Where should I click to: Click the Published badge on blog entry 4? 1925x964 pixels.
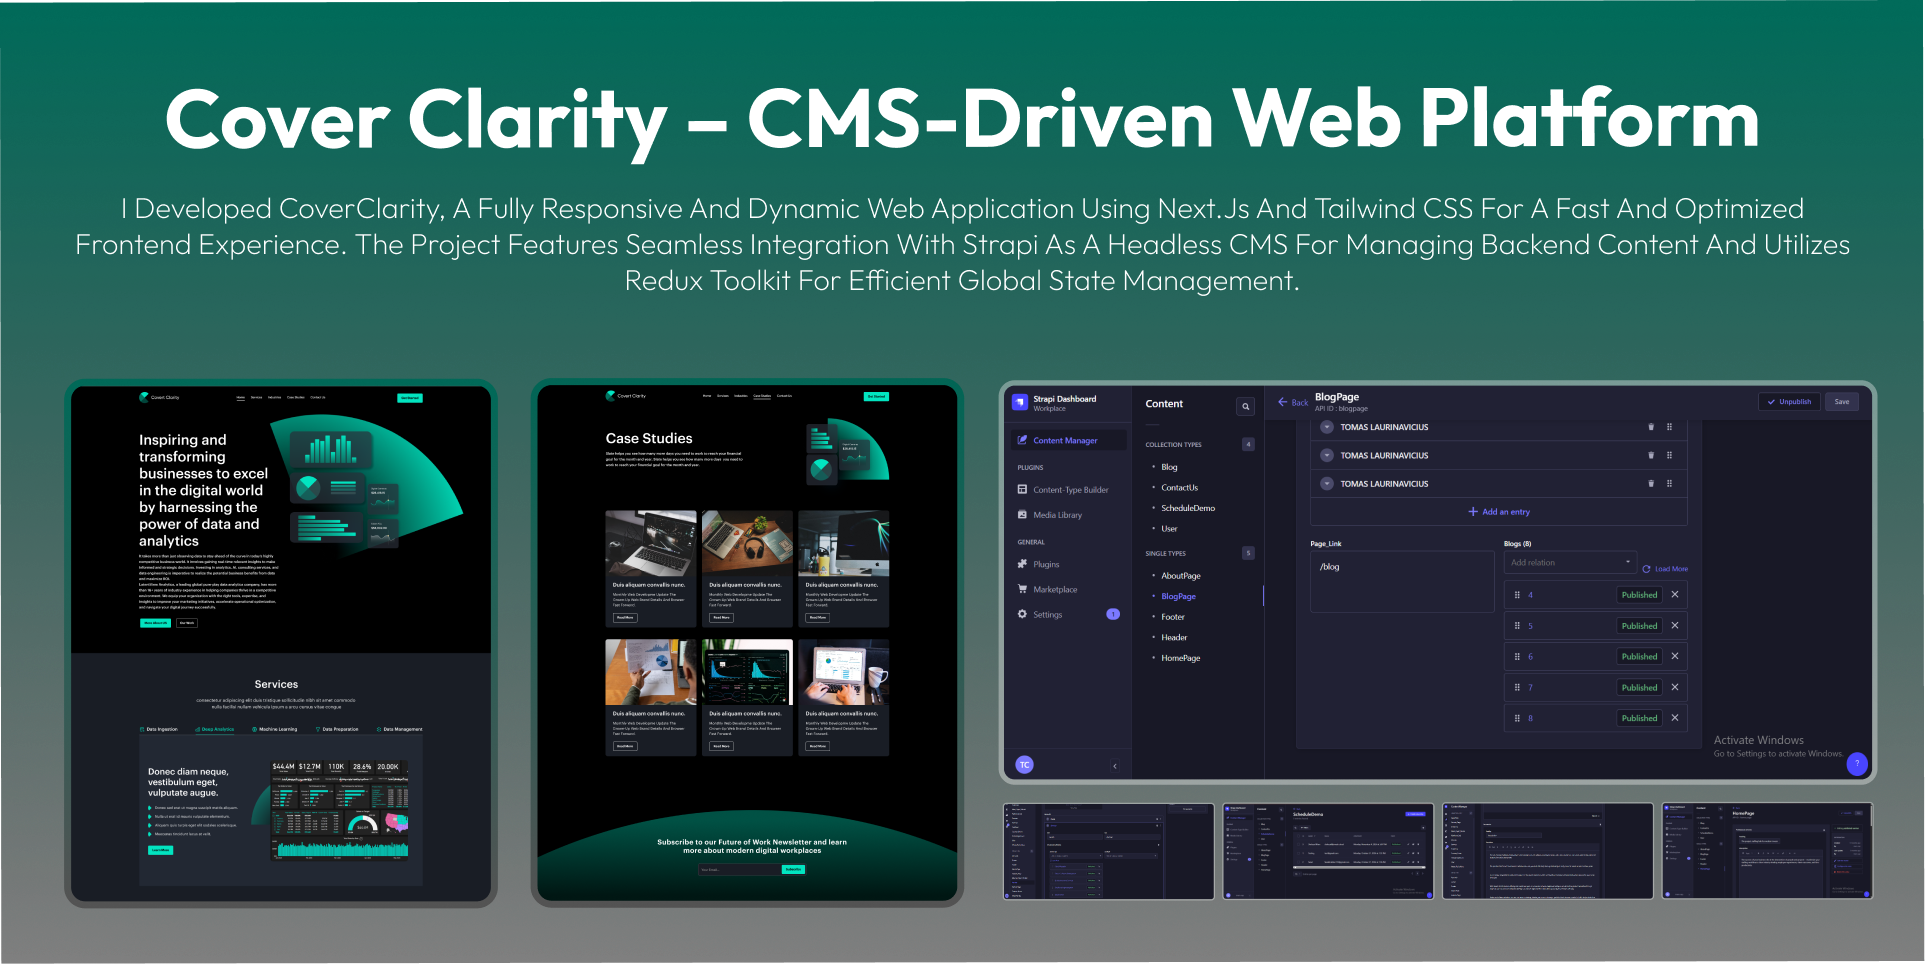(x=1639, y=594)
